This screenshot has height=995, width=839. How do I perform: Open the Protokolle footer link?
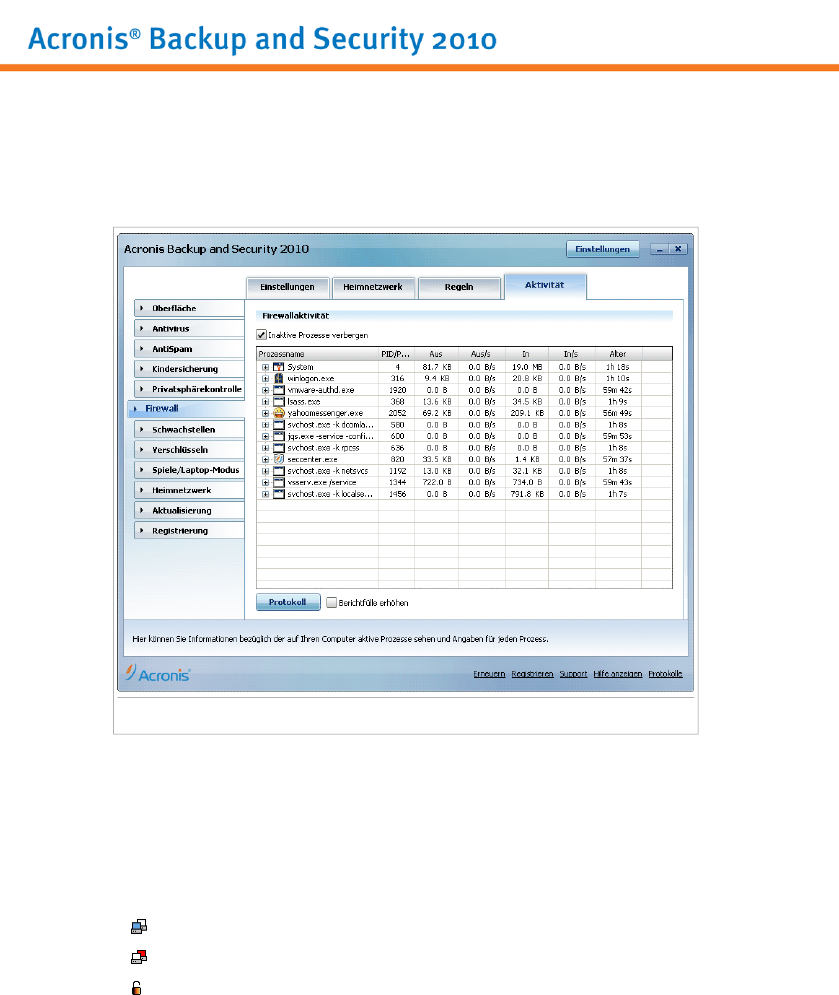coord(665,674)
